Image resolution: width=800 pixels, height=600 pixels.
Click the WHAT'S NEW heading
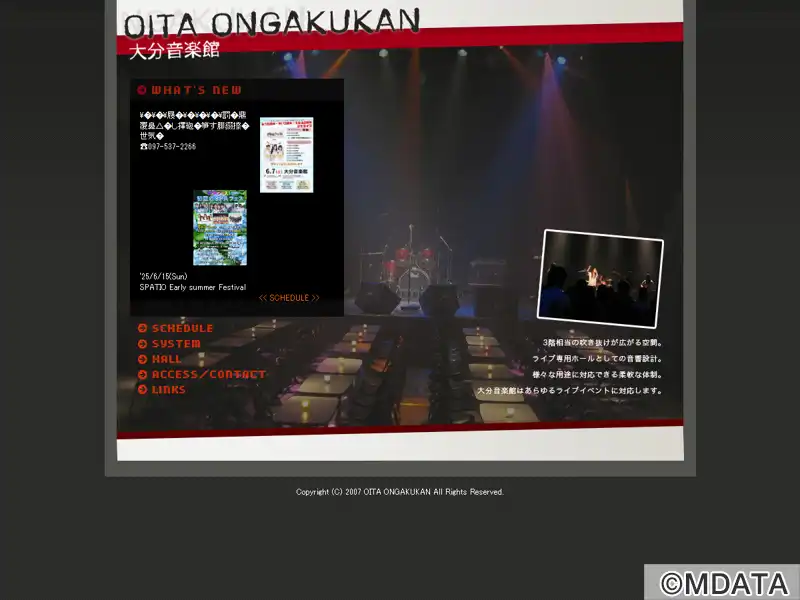pos(196,90)
